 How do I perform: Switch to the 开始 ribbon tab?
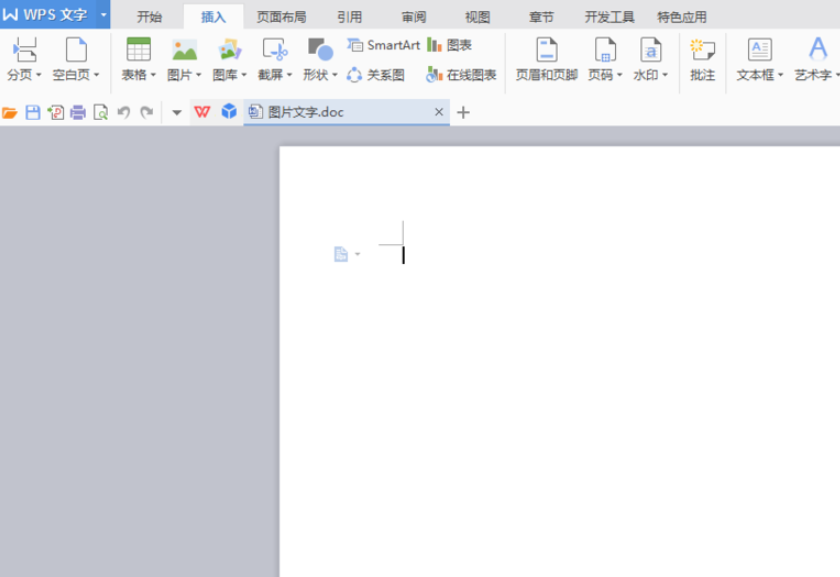149,17
